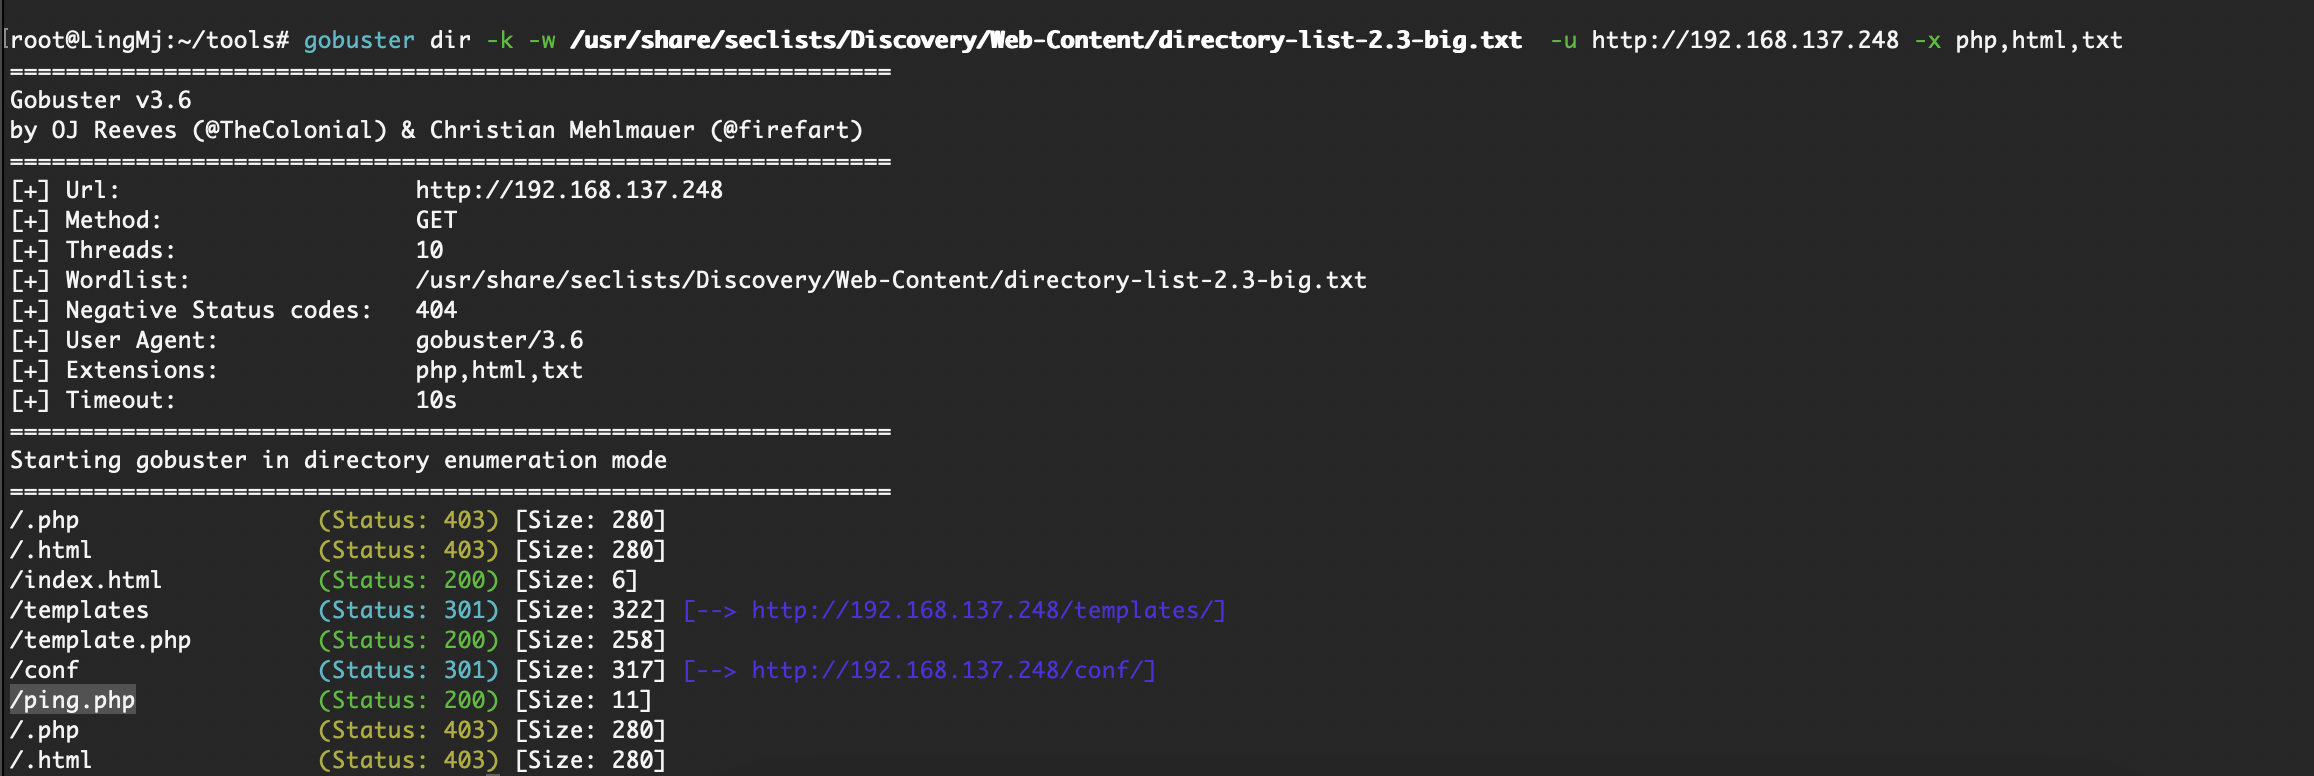Click the /template.php result entry
This screenshot has height=776, width=2314.
click(100, 640)
